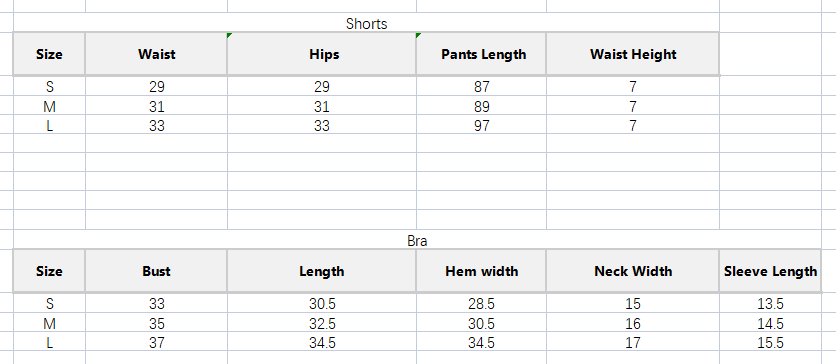Select the Pants Length header cell
This screenshot has width=836, height=364.
481,54
